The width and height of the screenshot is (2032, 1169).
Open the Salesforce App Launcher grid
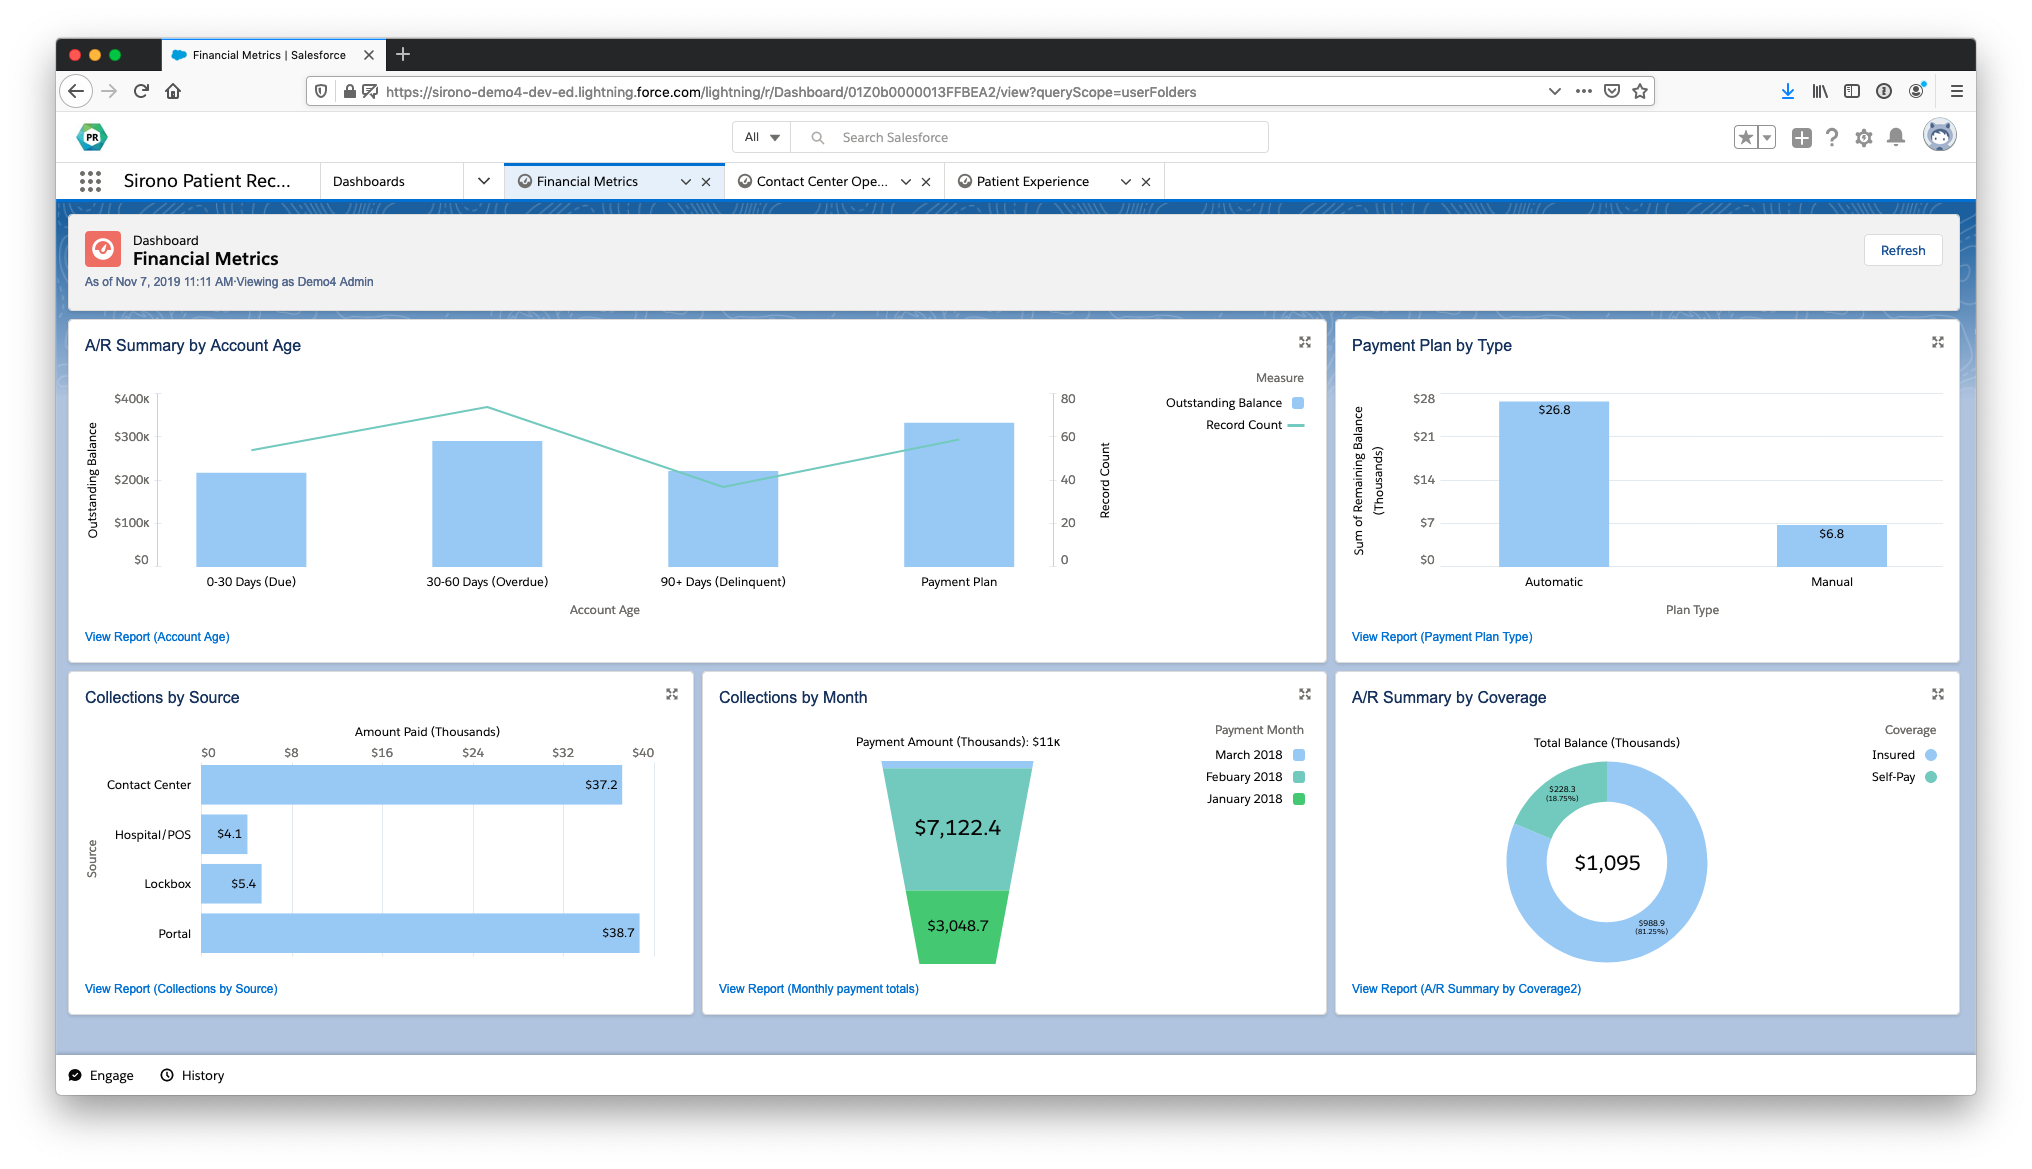pyautogui.click(x=90, y=181)
